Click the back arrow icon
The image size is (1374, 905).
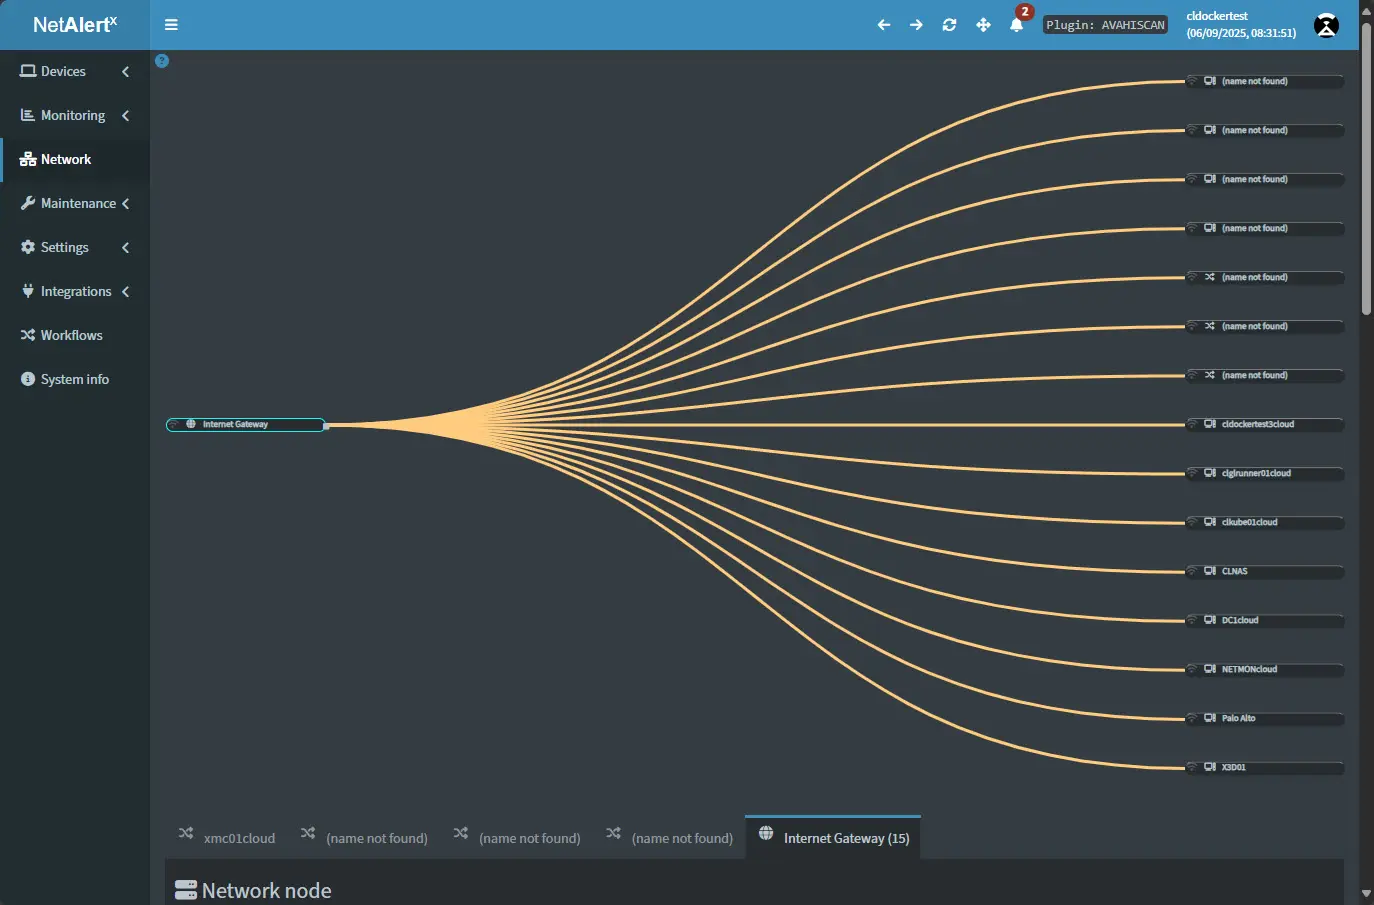point(883,25)
